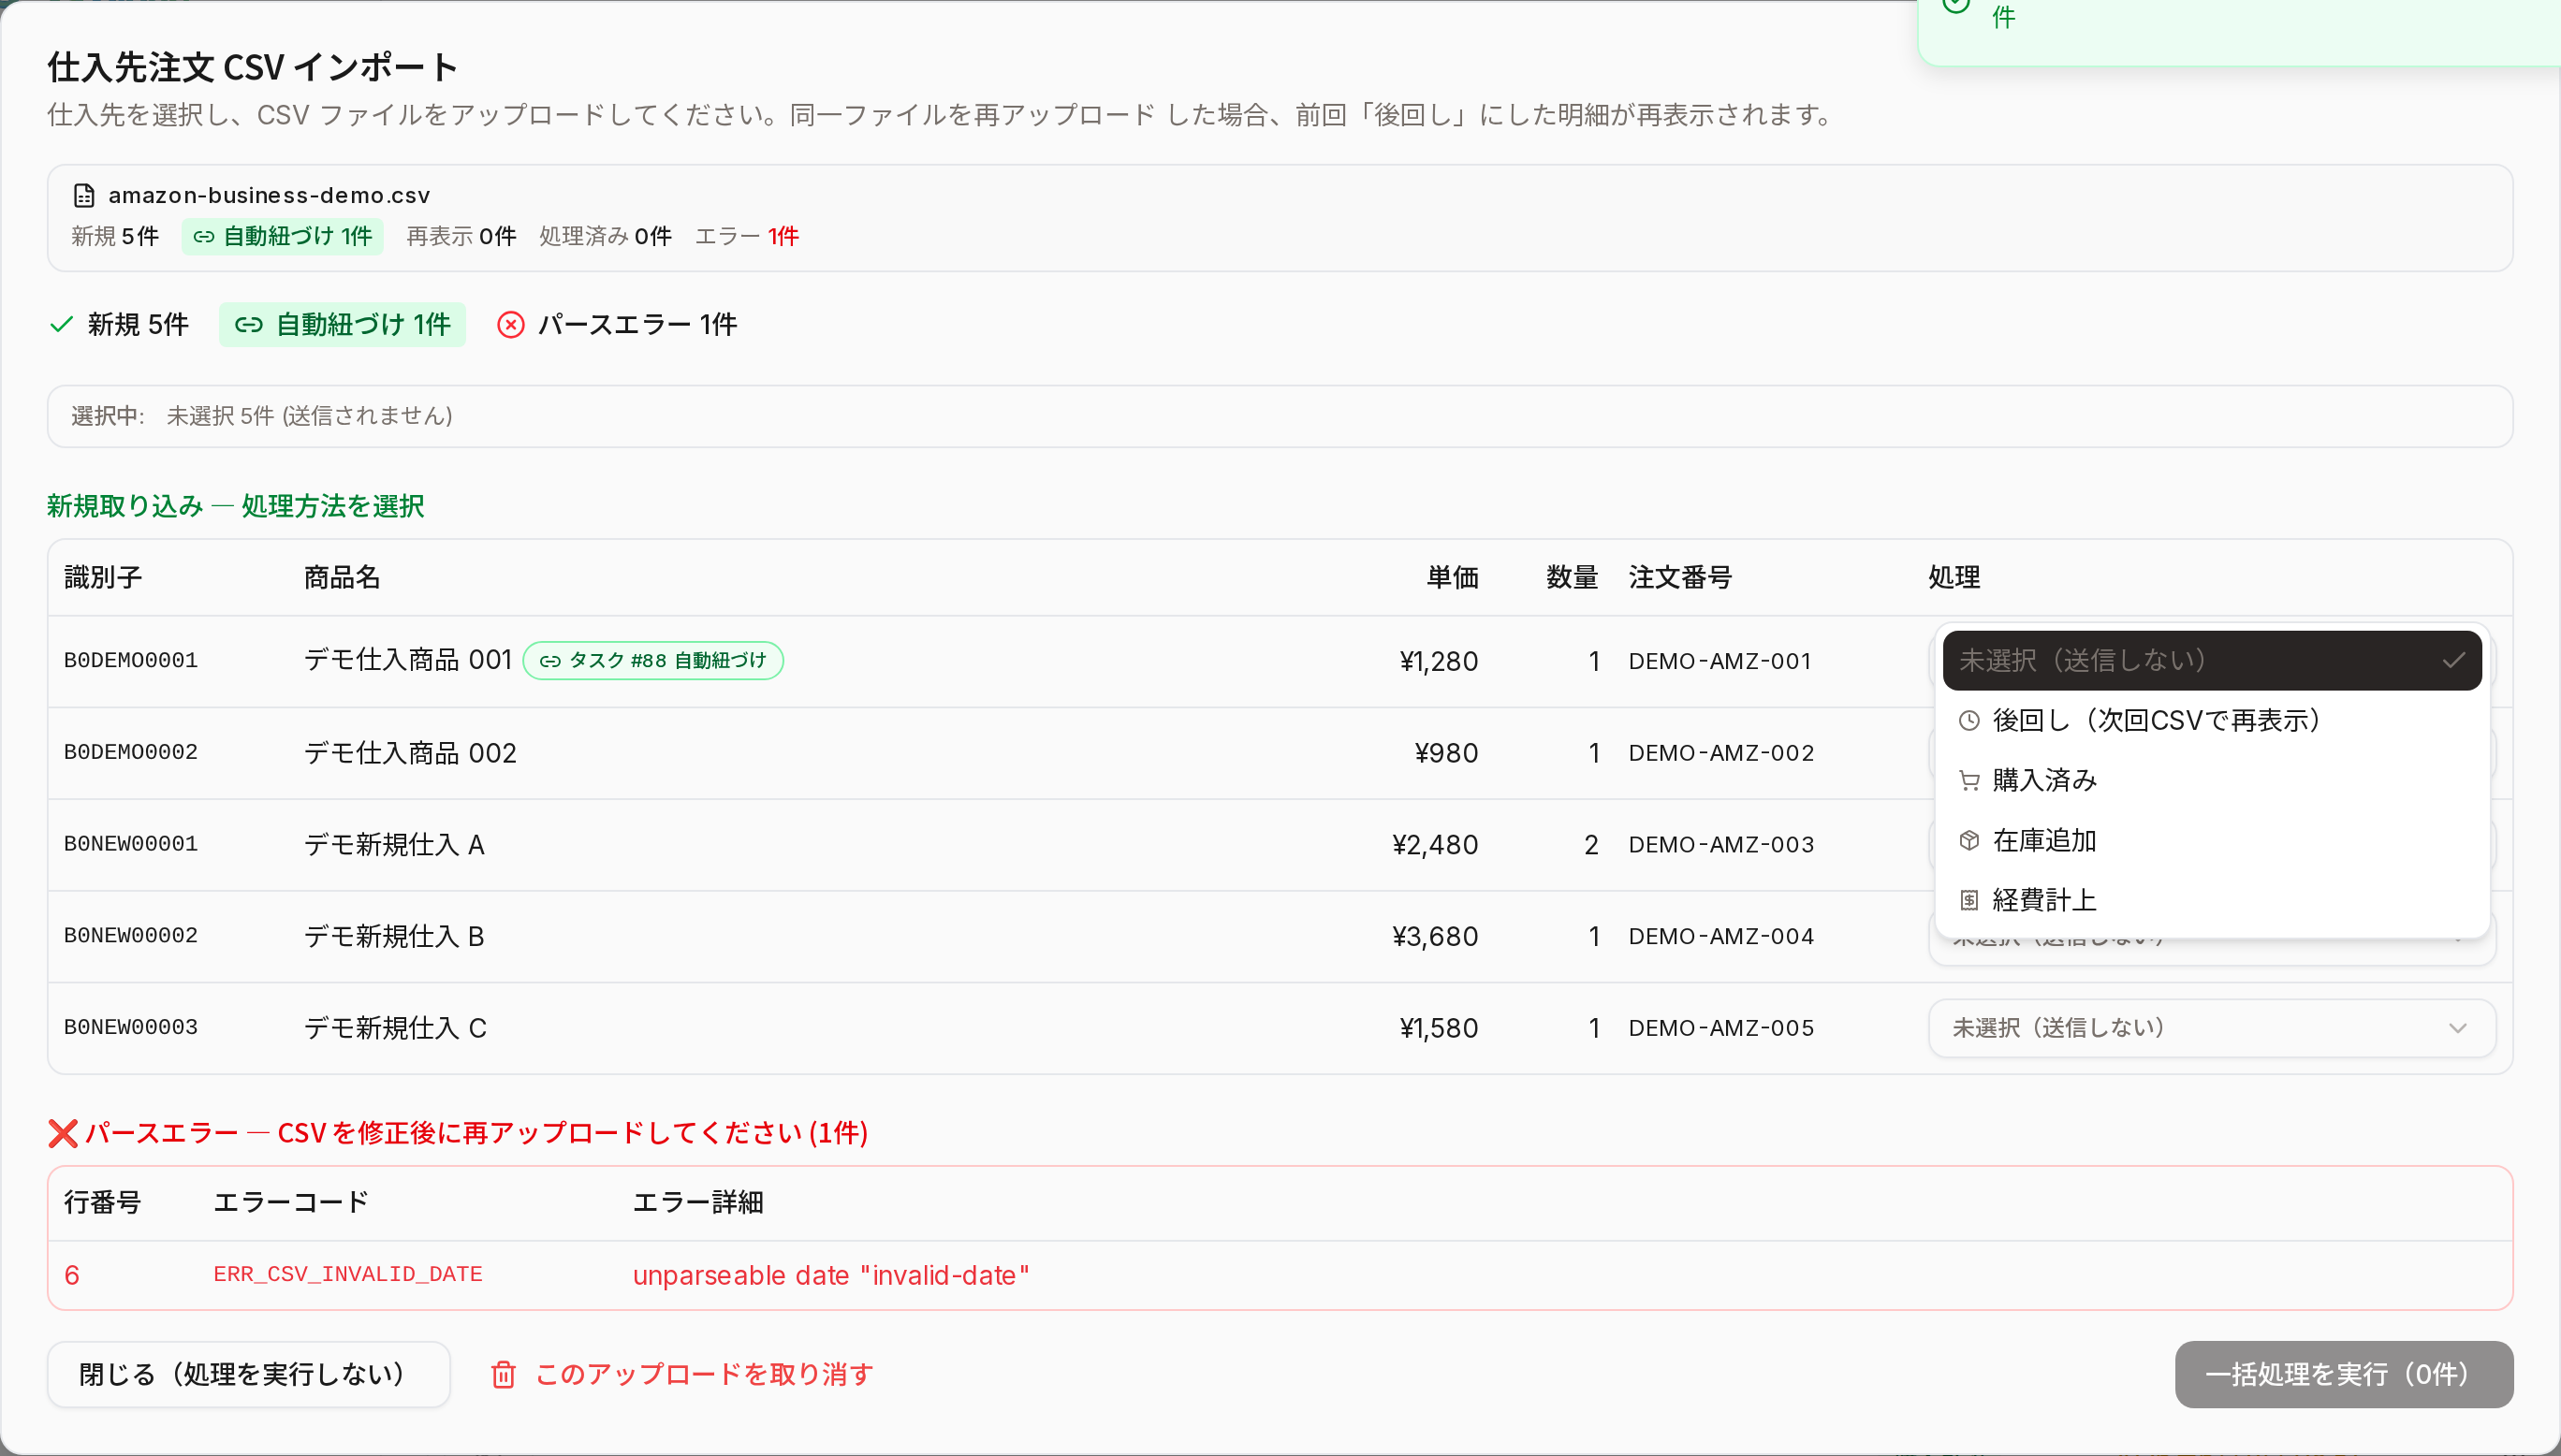Click the link icon in the large 自動紐づけ 1件 chip
This screenshot has width=2561, height=1456.
click(249, 325)
